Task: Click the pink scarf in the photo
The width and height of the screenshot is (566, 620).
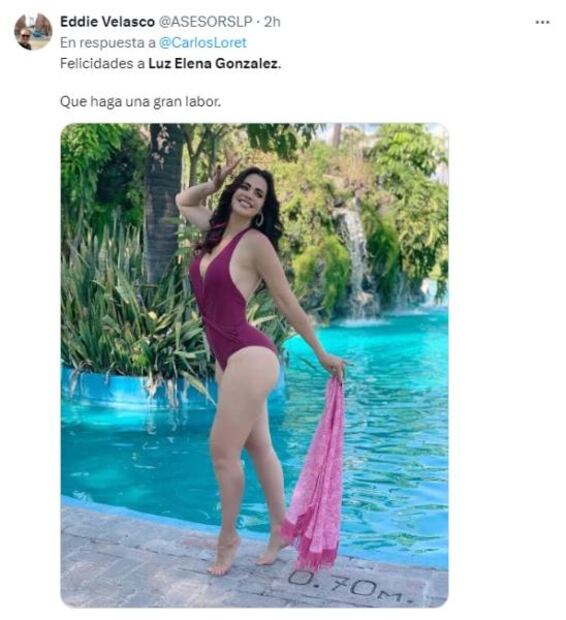Action: tap(316, 474)
